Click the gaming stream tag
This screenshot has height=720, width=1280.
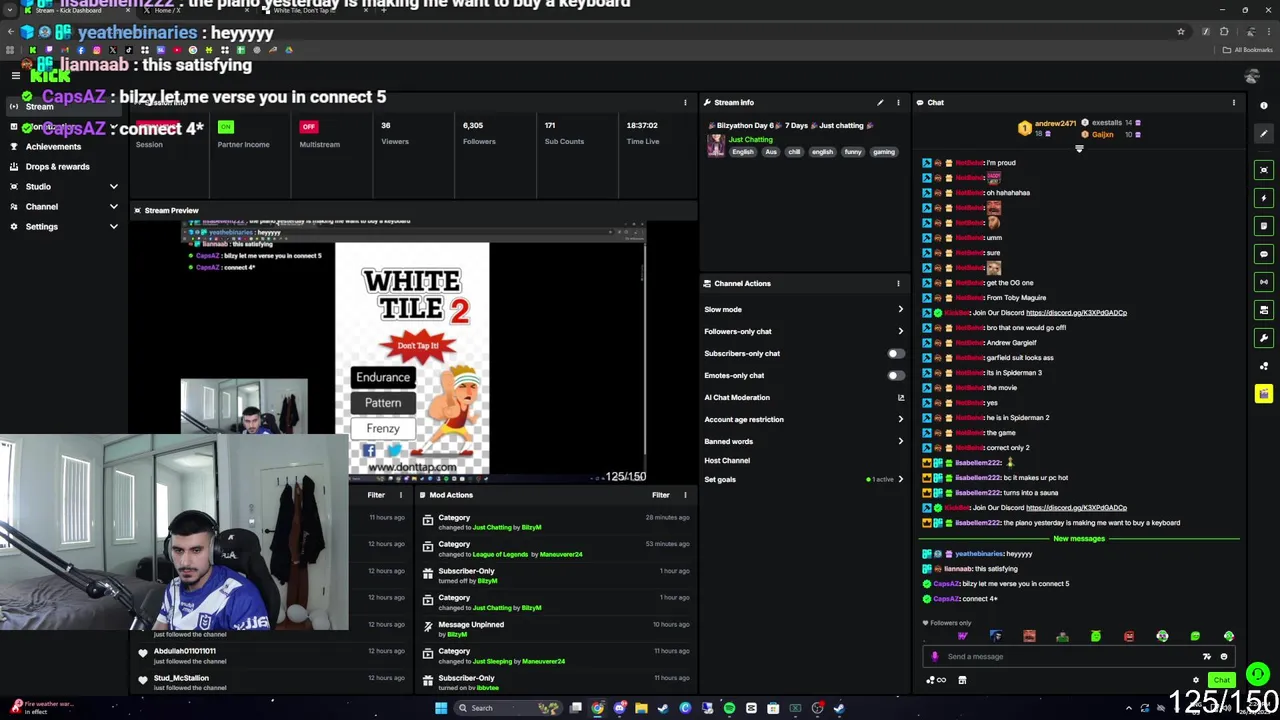click(884, 152)
